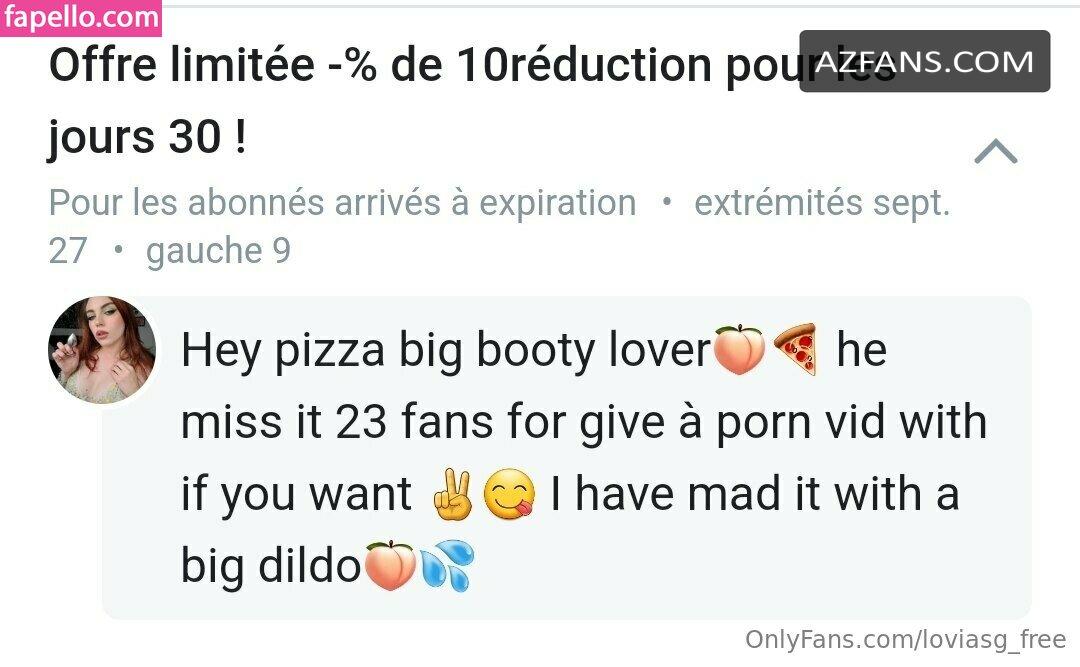Viewport: 1080px width, 667px height.
Task: Click "Pour les abonnés arrivés à expiration" text
Action: 342,203
